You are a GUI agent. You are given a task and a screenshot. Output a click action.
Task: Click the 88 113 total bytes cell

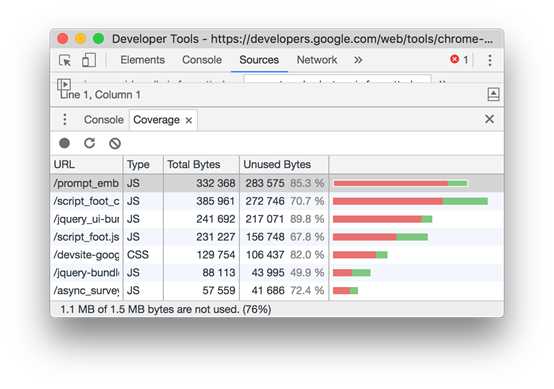(201, 272)
